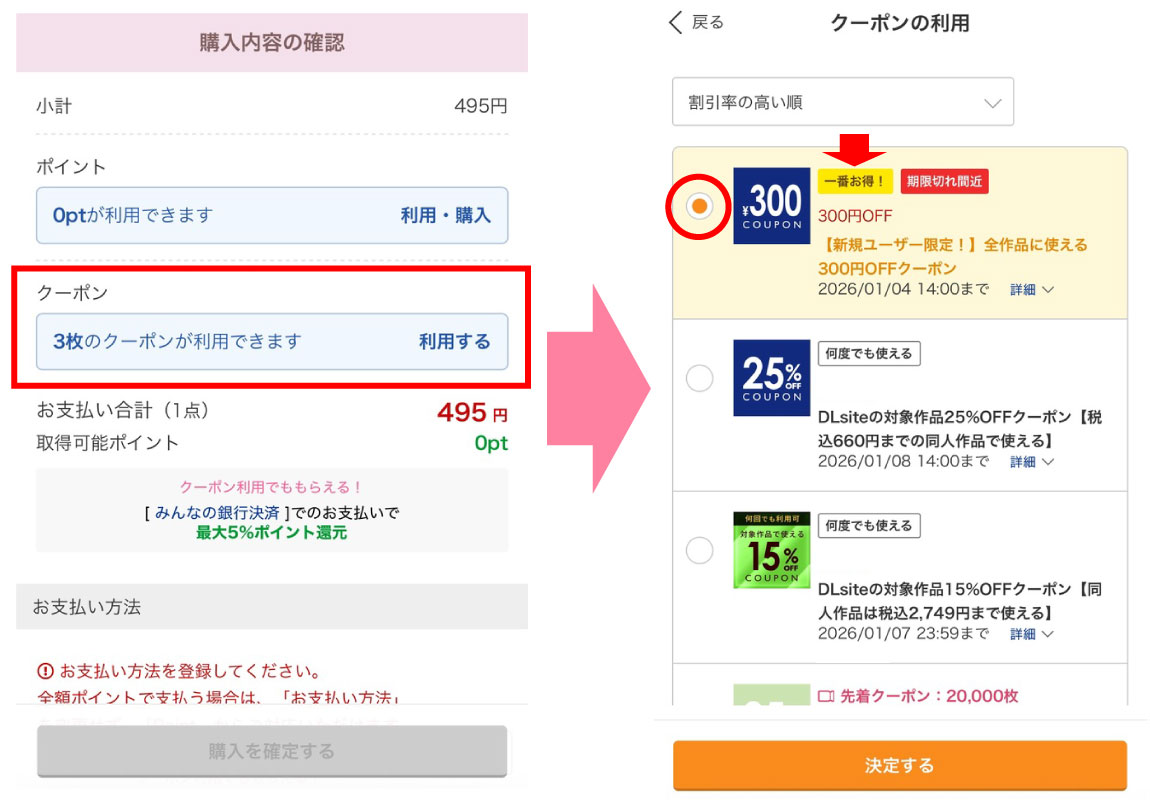Click the 期限切れ間近 red badge
Screen dimensions: 1150x800
[x=944, y=181]
